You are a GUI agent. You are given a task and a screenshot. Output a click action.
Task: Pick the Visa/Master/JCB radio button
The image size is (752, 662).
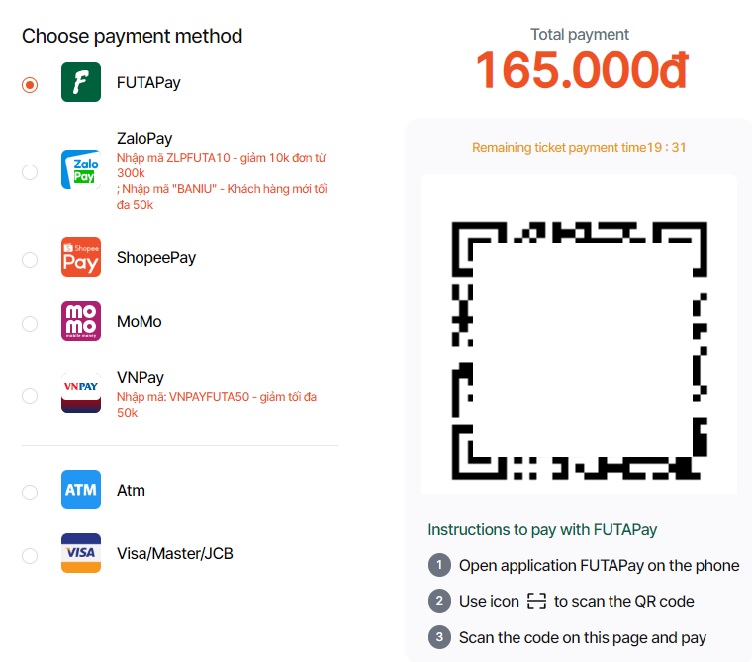[30, 555]
